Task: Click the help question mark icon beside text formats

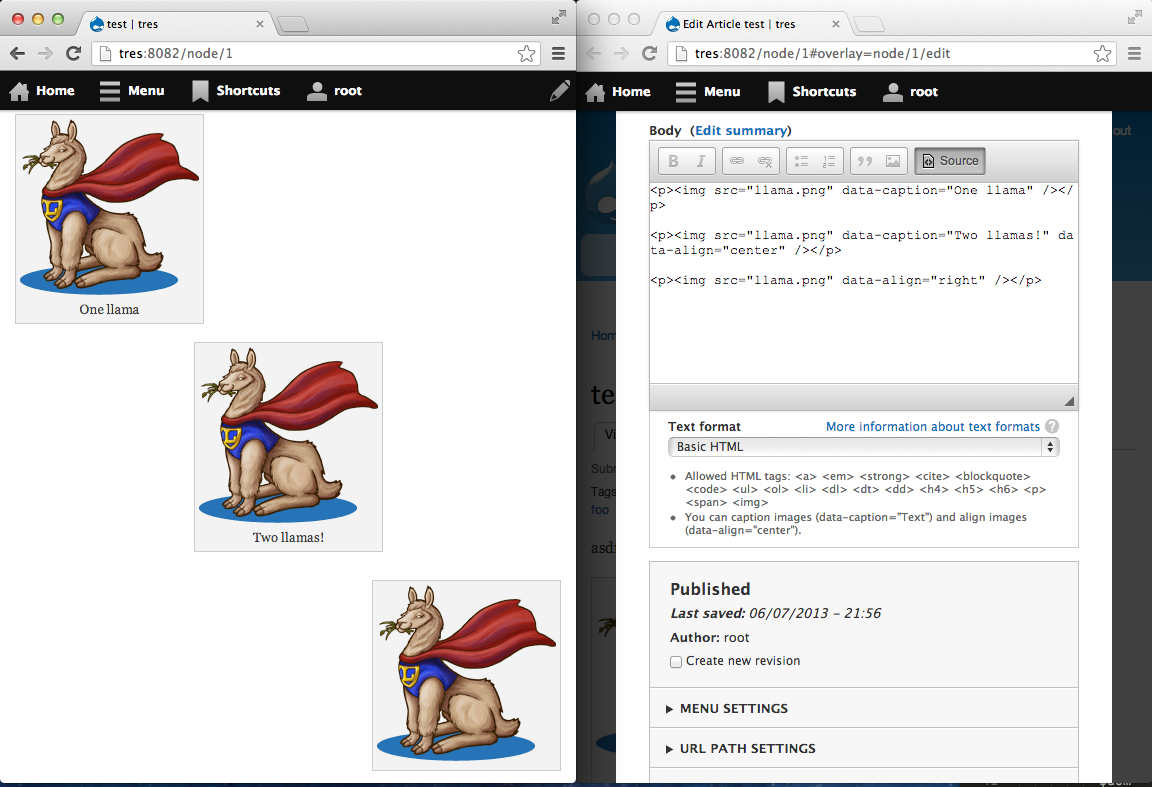Action: [x=1052, y=426]
